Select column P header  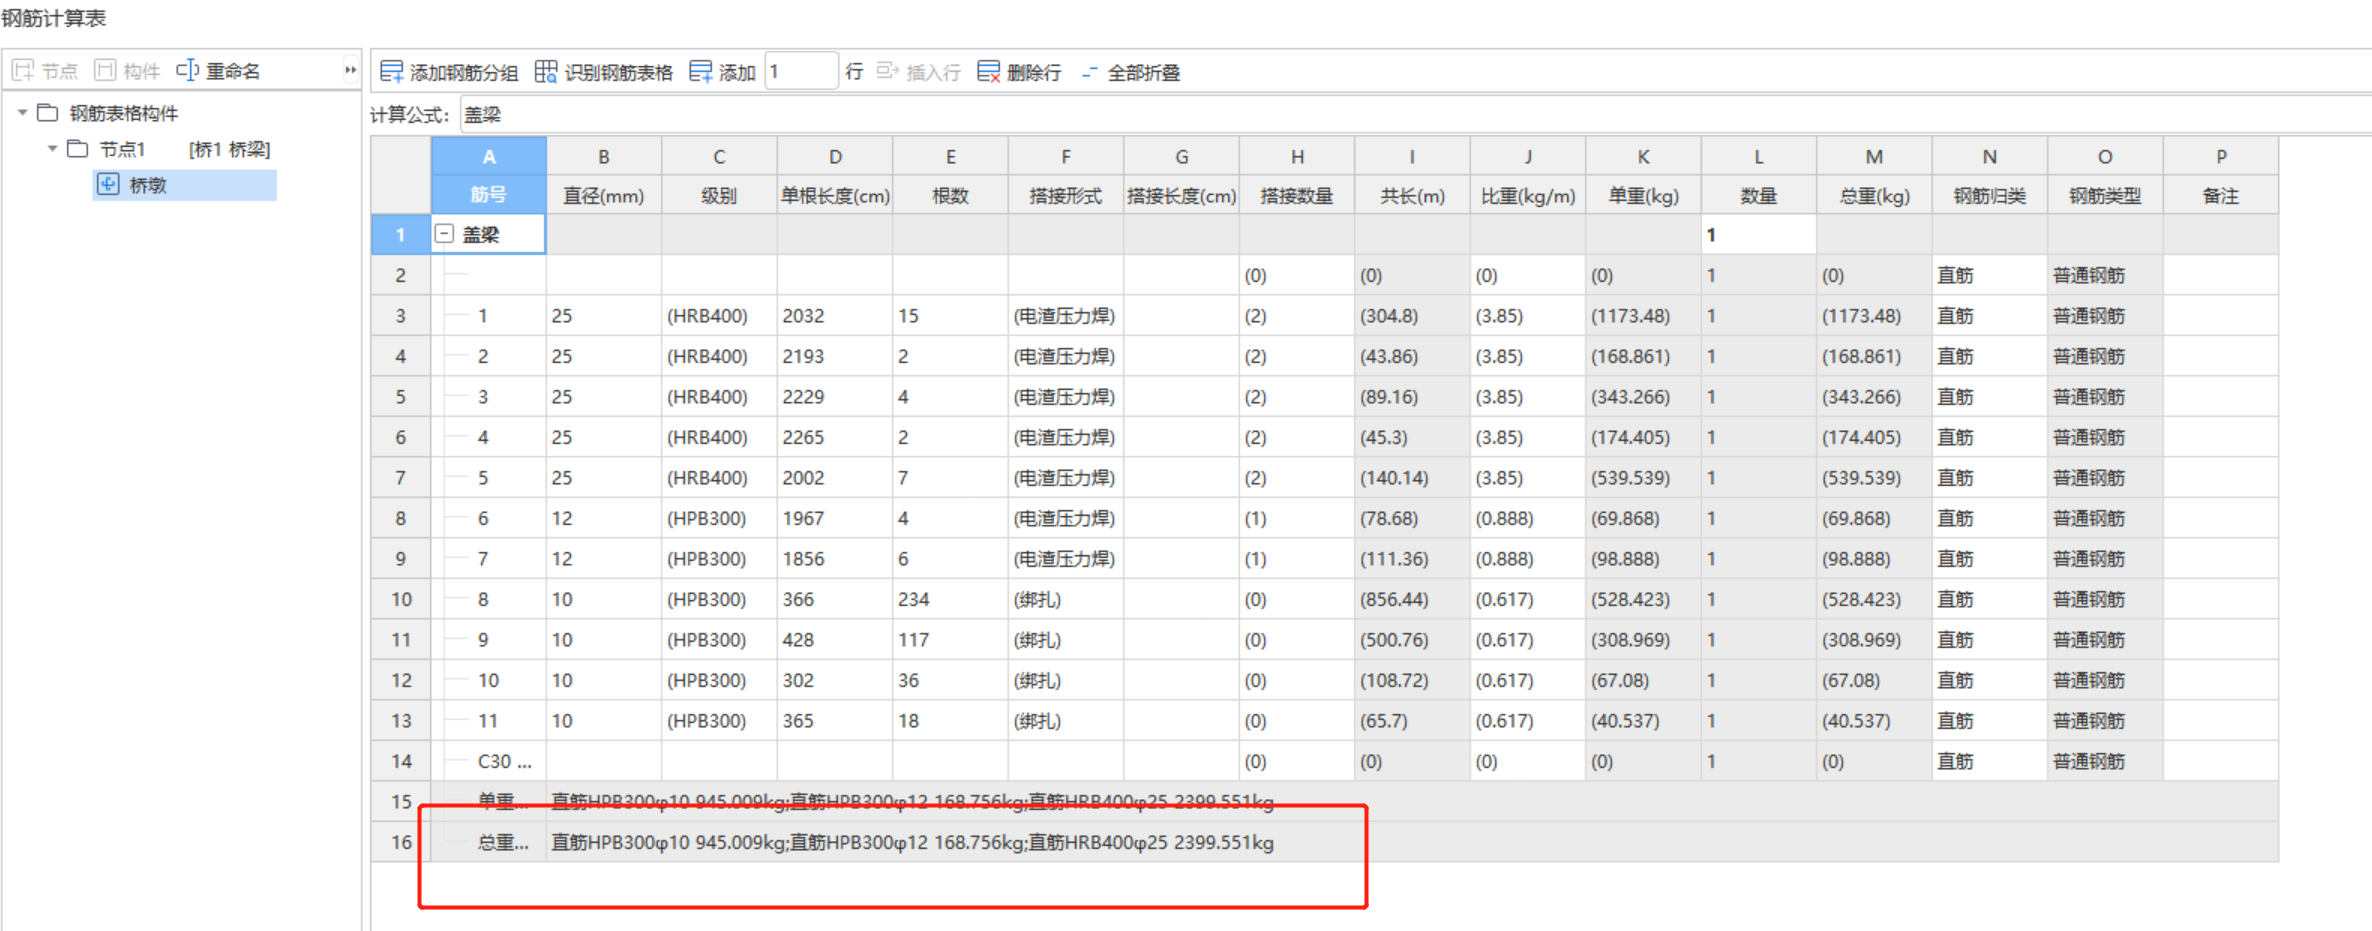(x=2221, y=156)
